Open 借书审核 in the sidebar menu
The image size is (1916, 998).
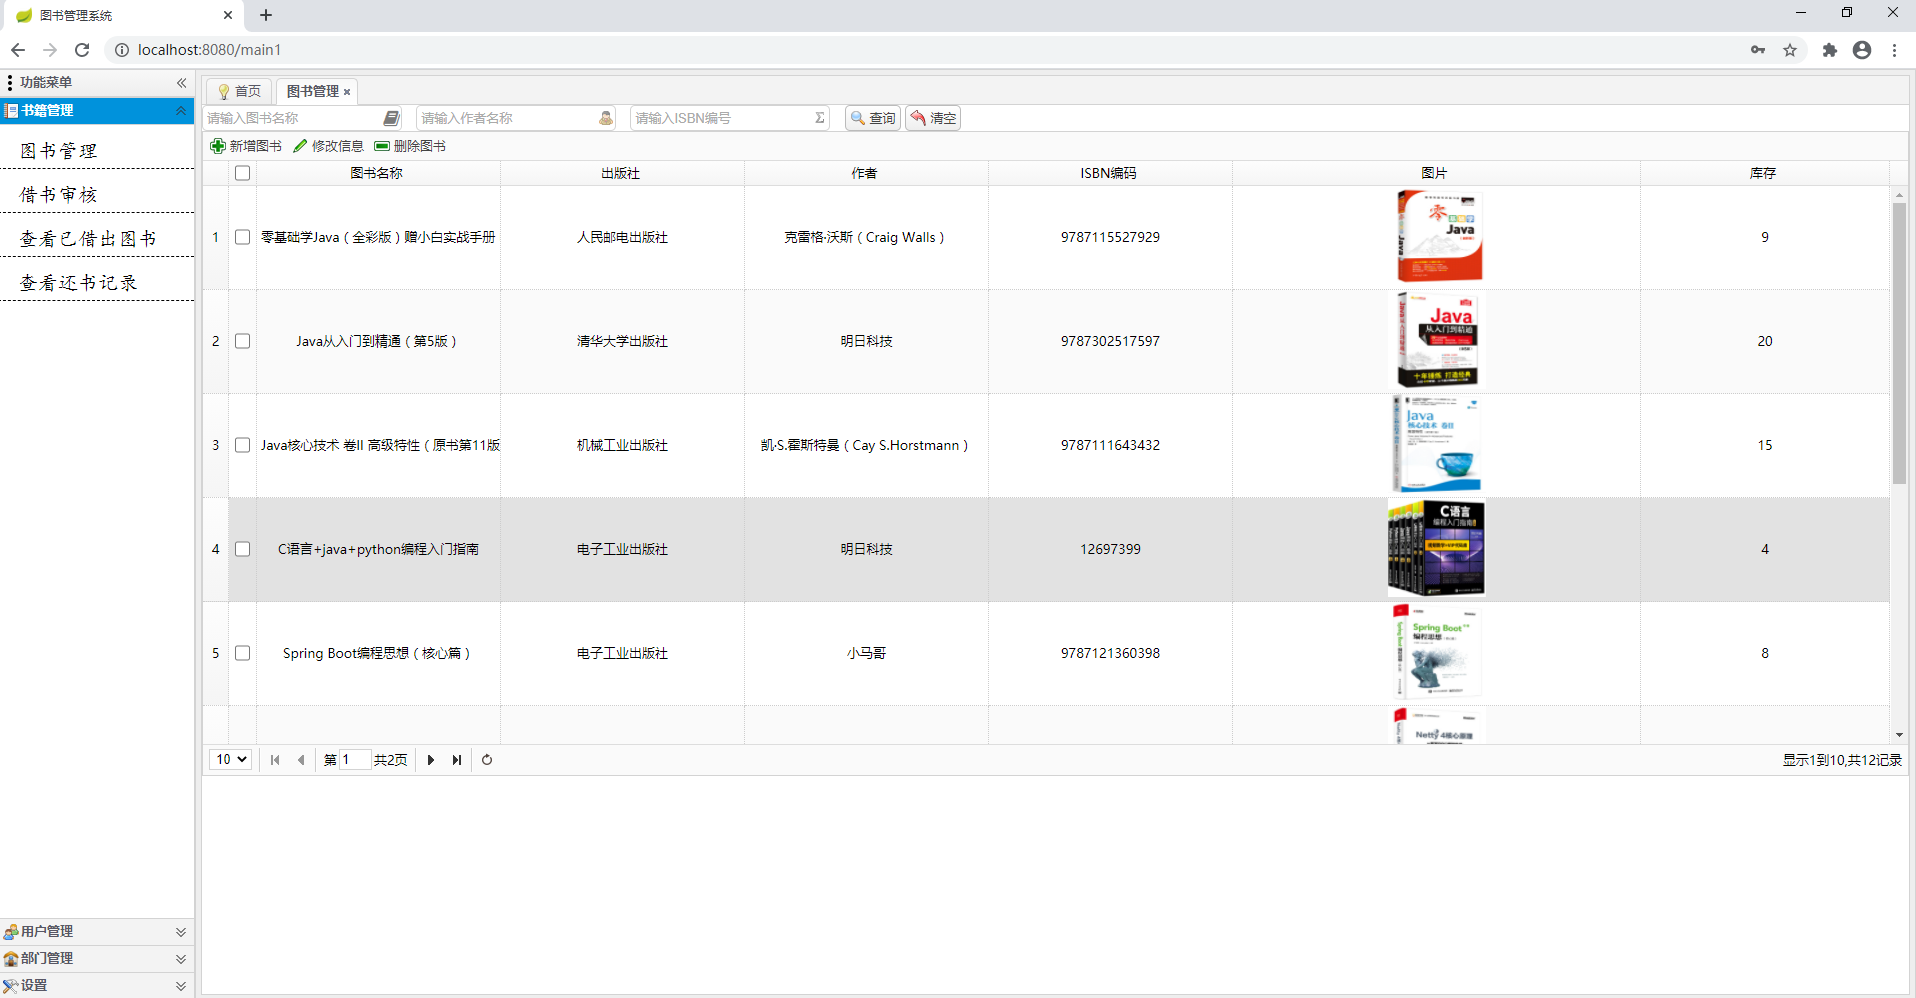[59, 195]
